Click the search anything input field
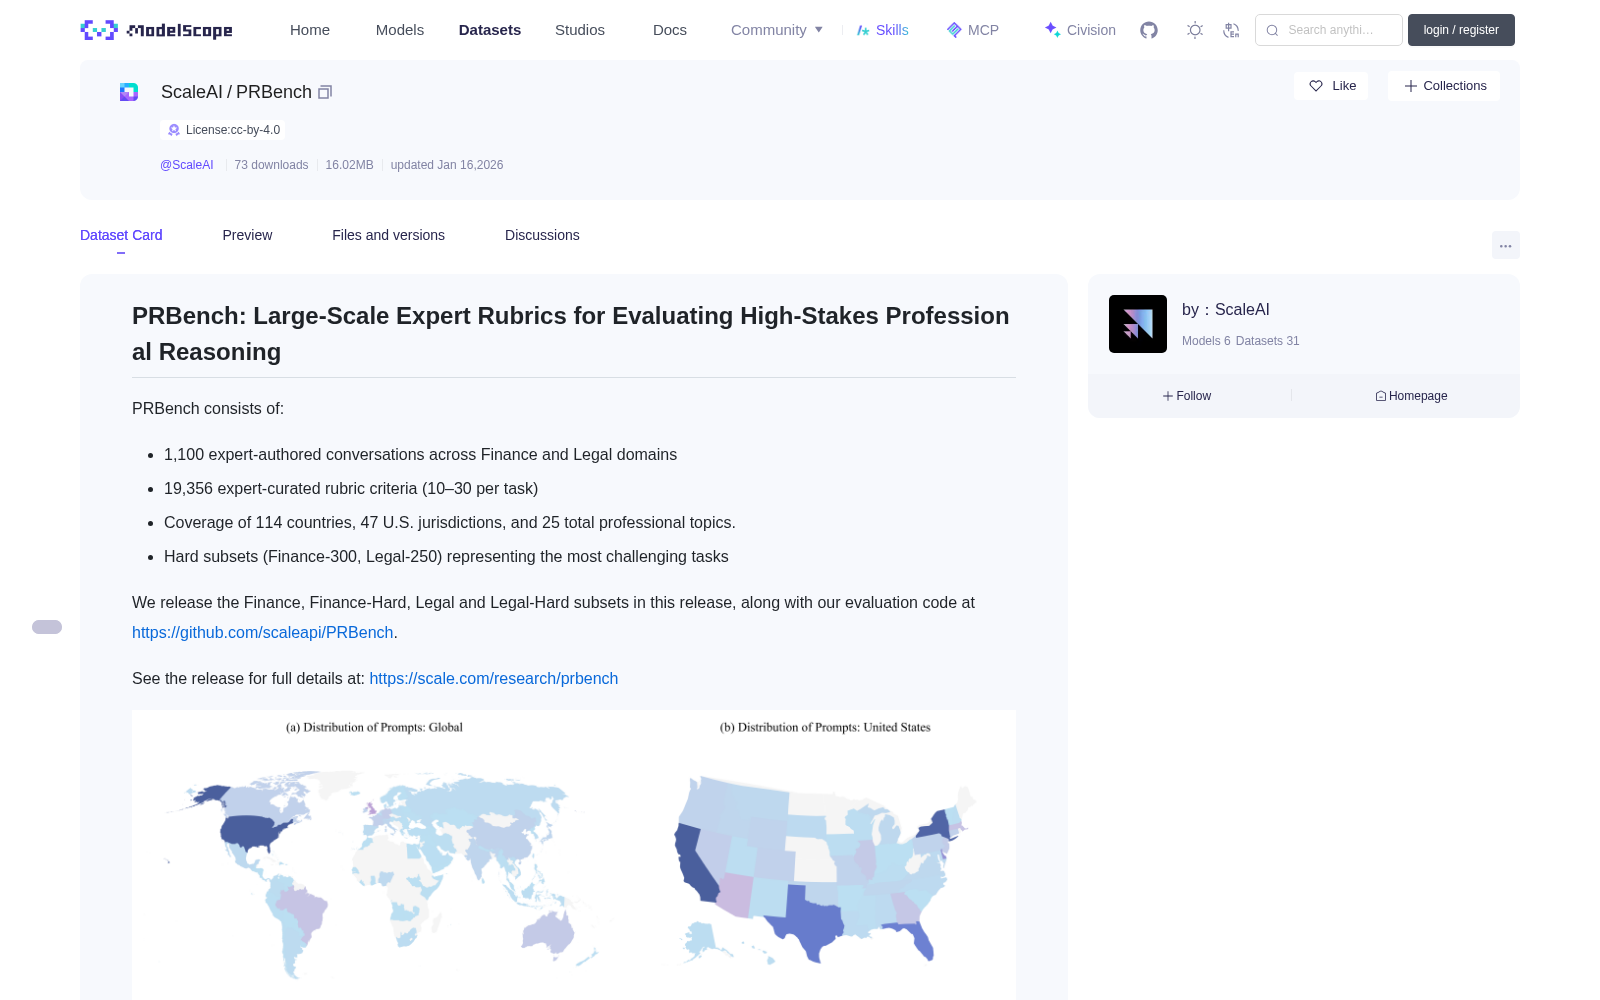Viewport: 1600px width, 1000px height. pos(1329,30)
